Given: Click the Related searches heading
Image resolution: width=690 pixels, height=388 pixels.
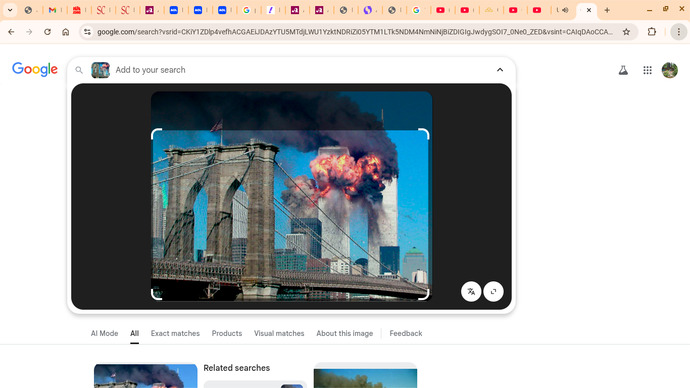Looking at the screenshot, I should (x=237, y=368).
